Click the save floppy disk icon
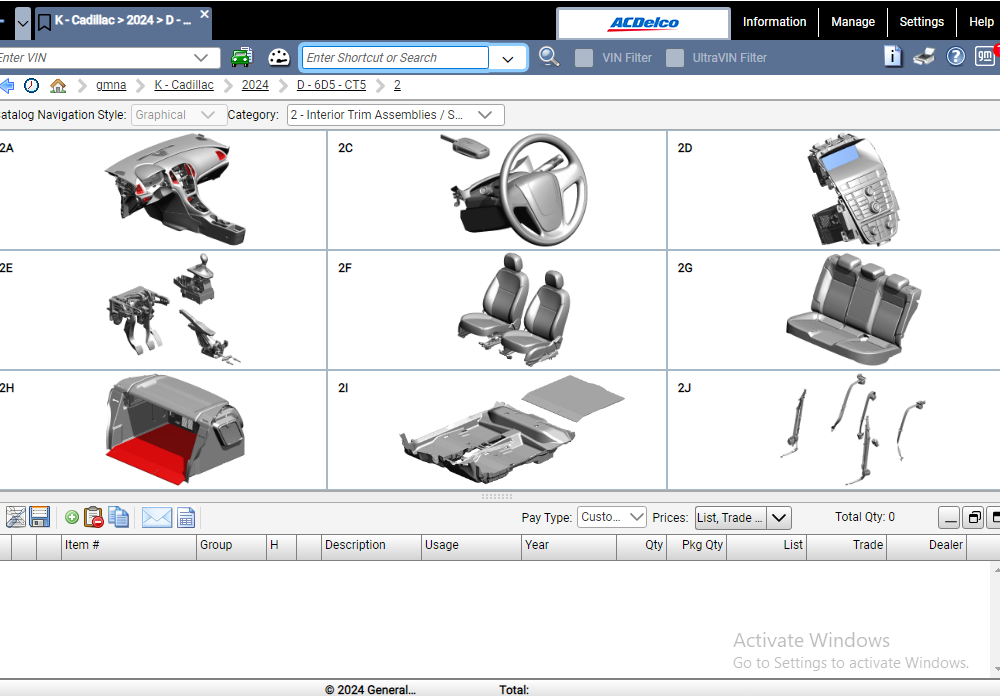 pos(40,517)
